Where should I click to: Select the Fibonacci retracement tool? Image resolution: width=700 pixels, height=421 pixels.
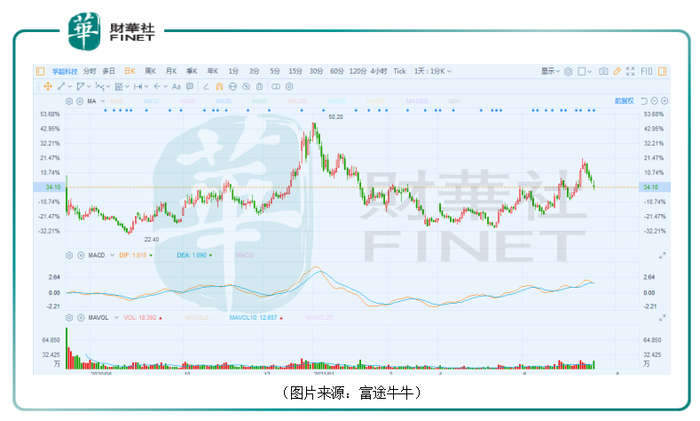(x=119, y=86)
